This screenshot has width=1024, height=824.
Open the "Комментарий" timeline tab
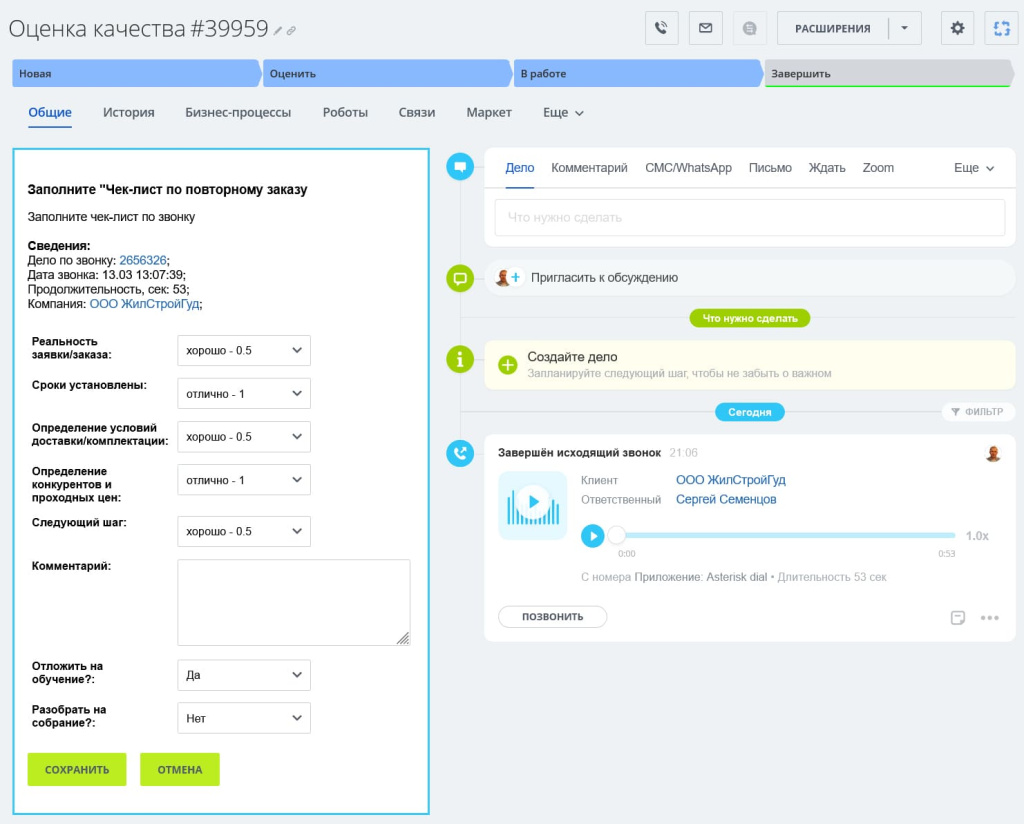[x=589, y=168]
